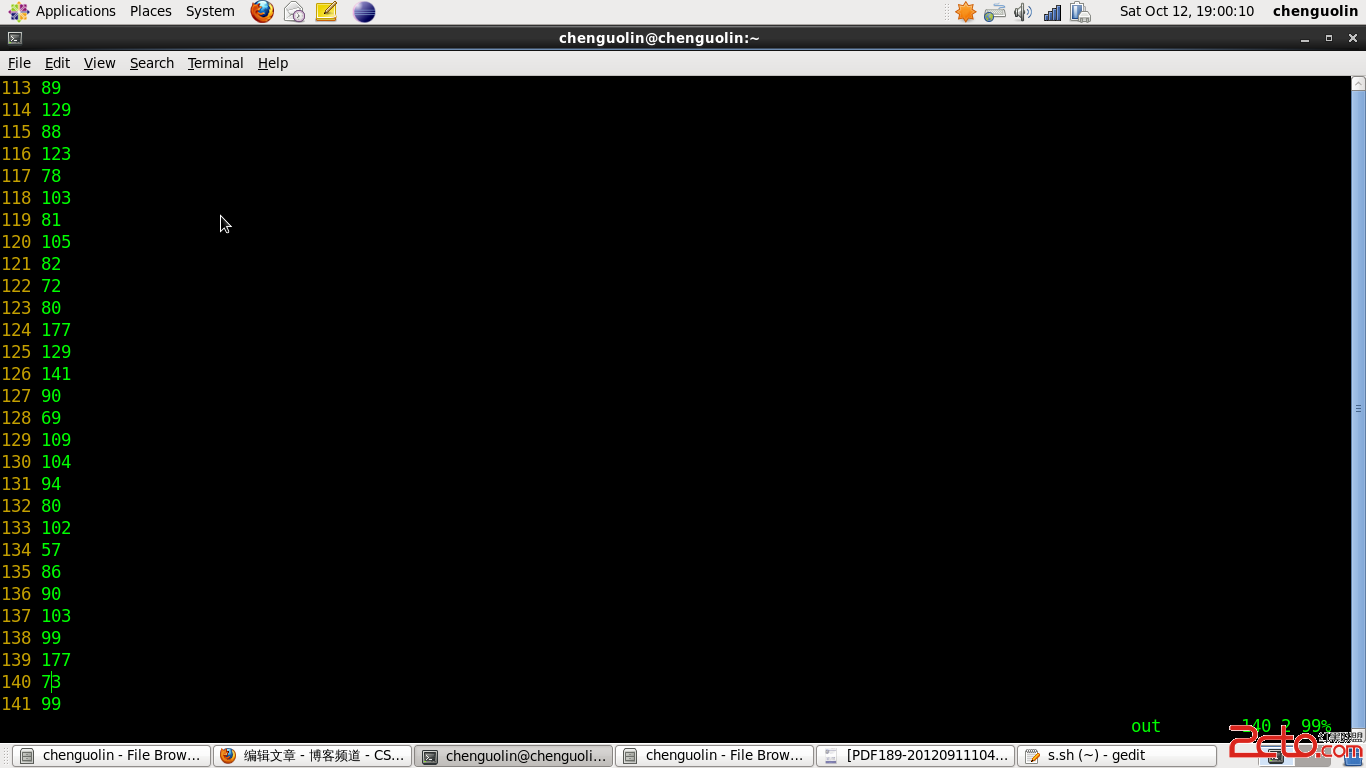Screen dimensions: 1366x768
Task: Click value 94 on line 131
Action: (x=51, y=484)
